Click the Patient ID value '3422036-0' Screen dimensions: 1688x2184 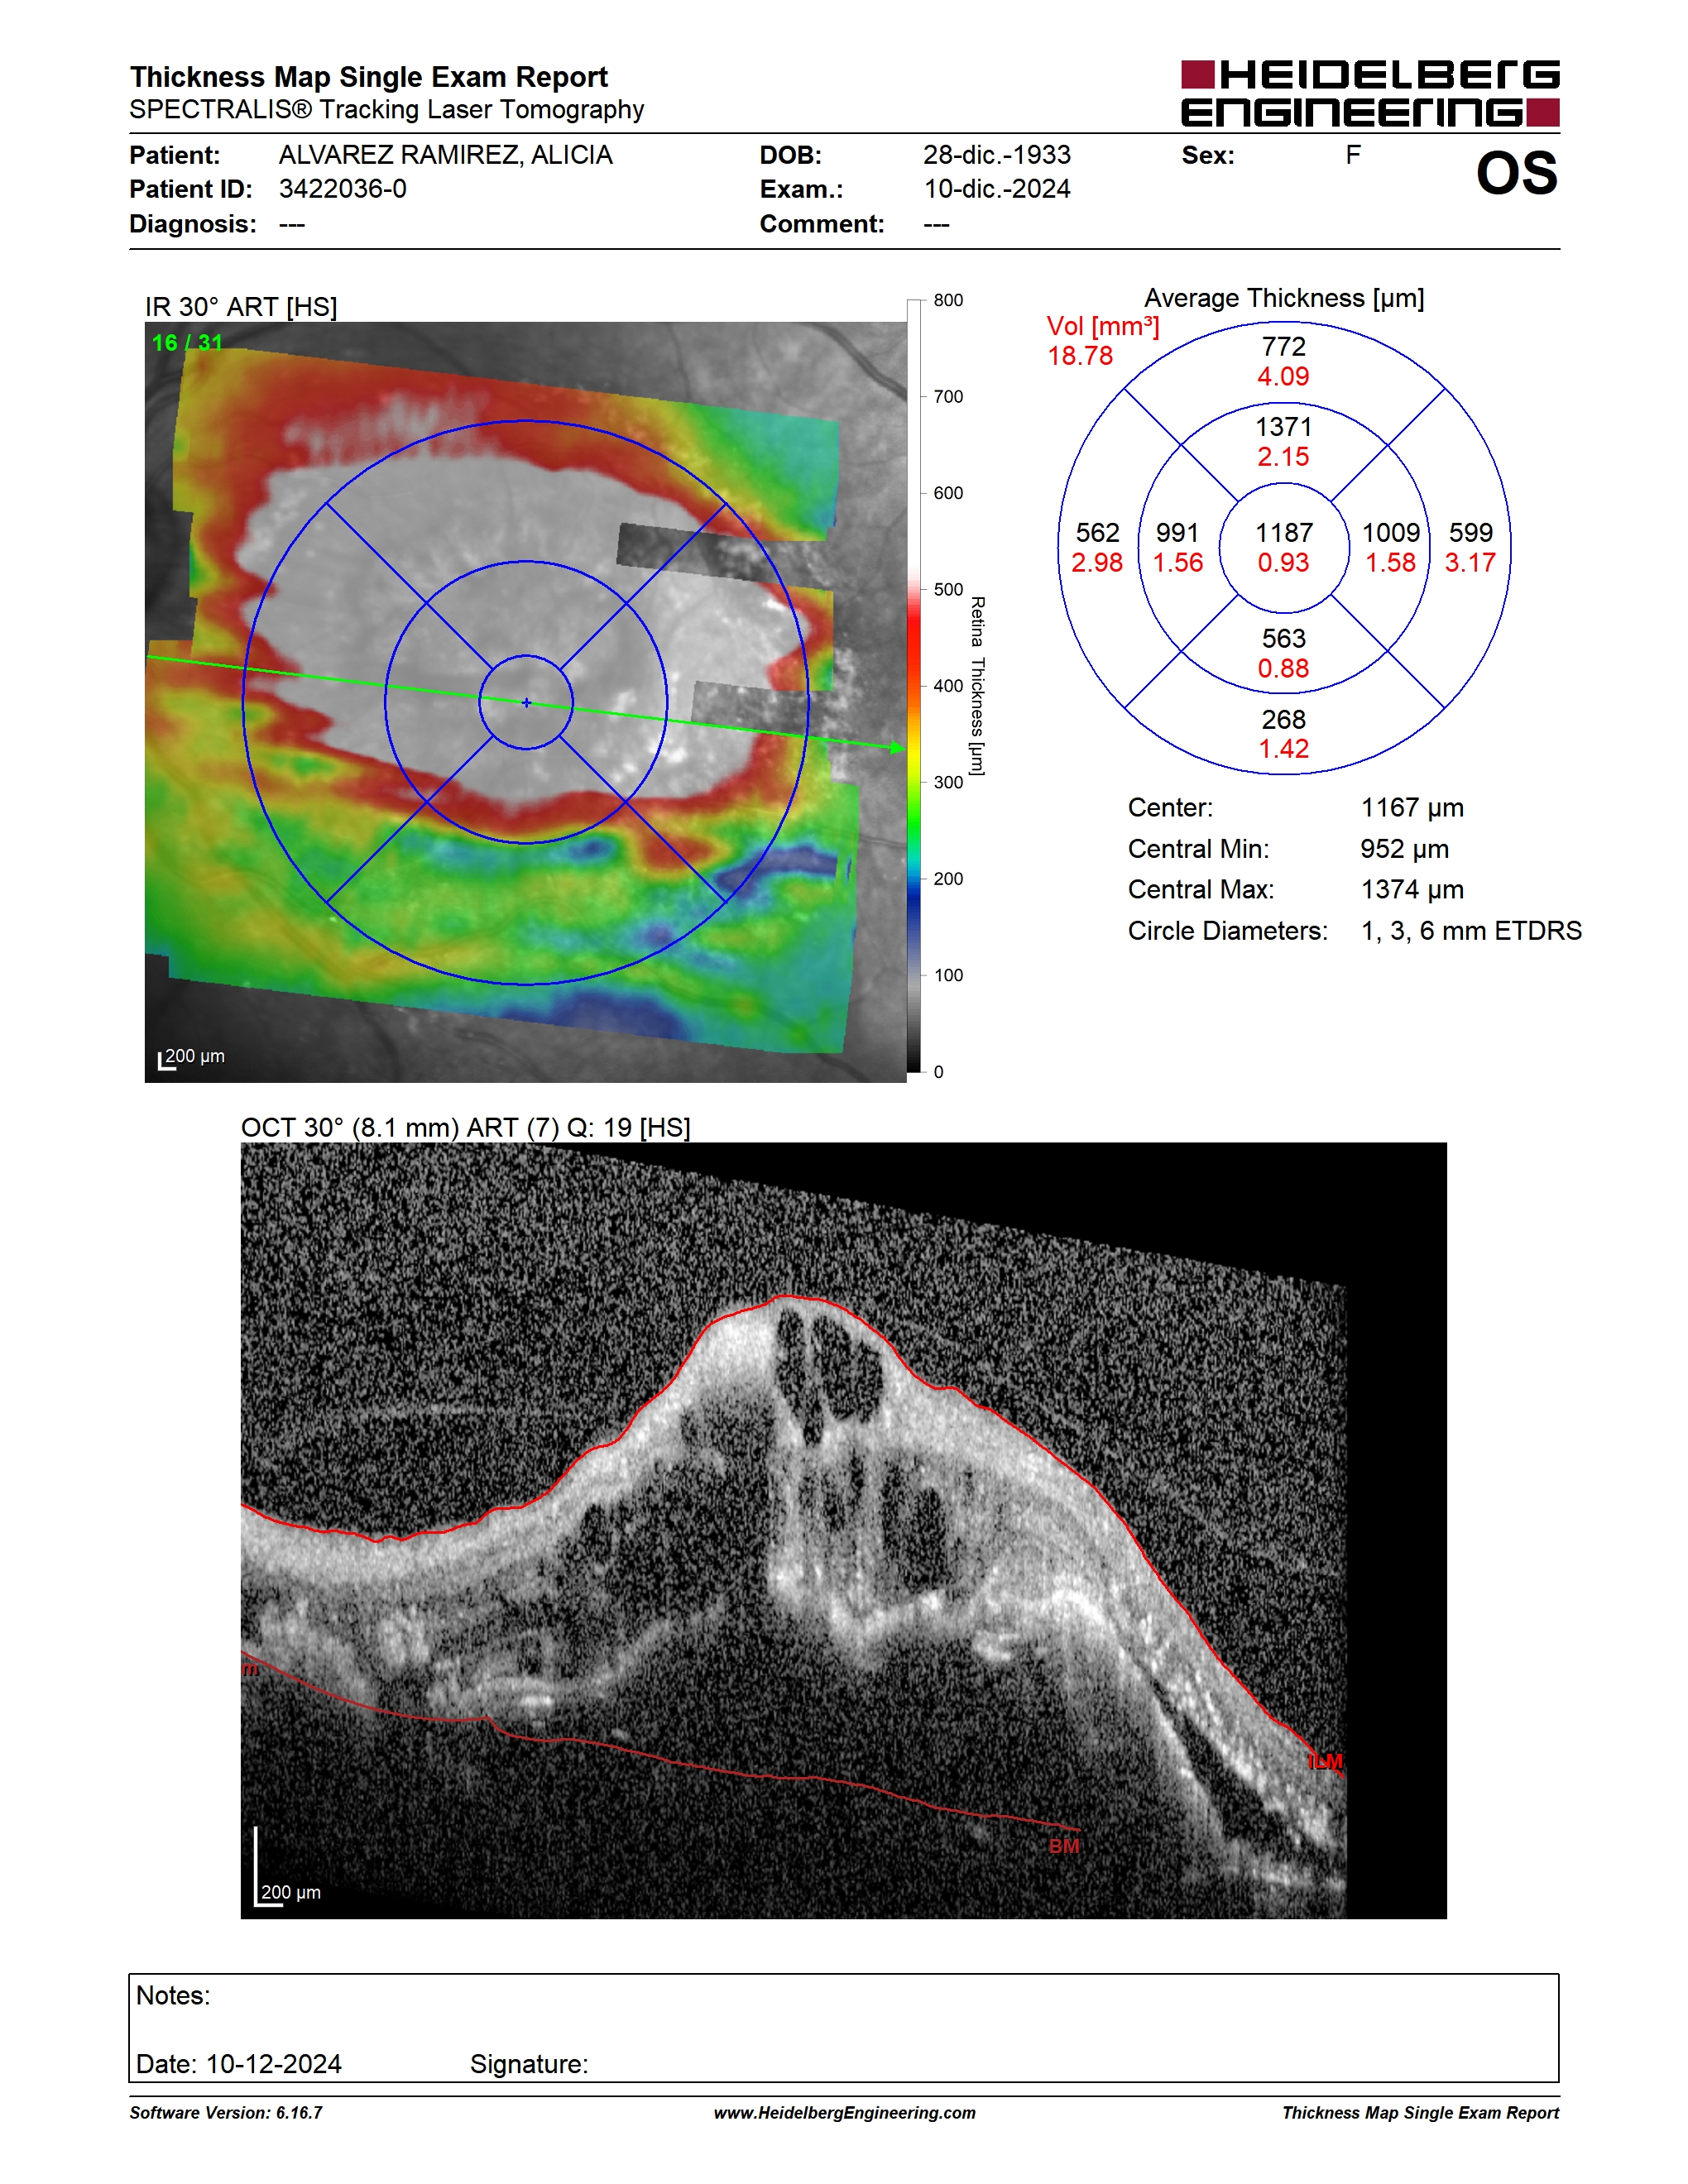point(343,189)
